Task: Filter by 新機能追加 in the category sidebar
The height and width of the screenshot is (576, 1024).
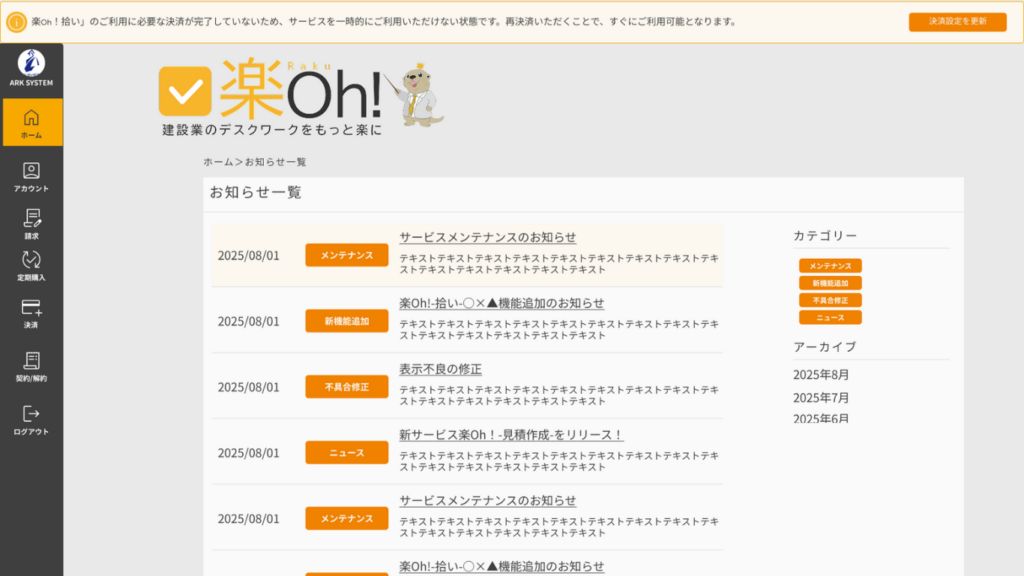Action: coord(830,283)
